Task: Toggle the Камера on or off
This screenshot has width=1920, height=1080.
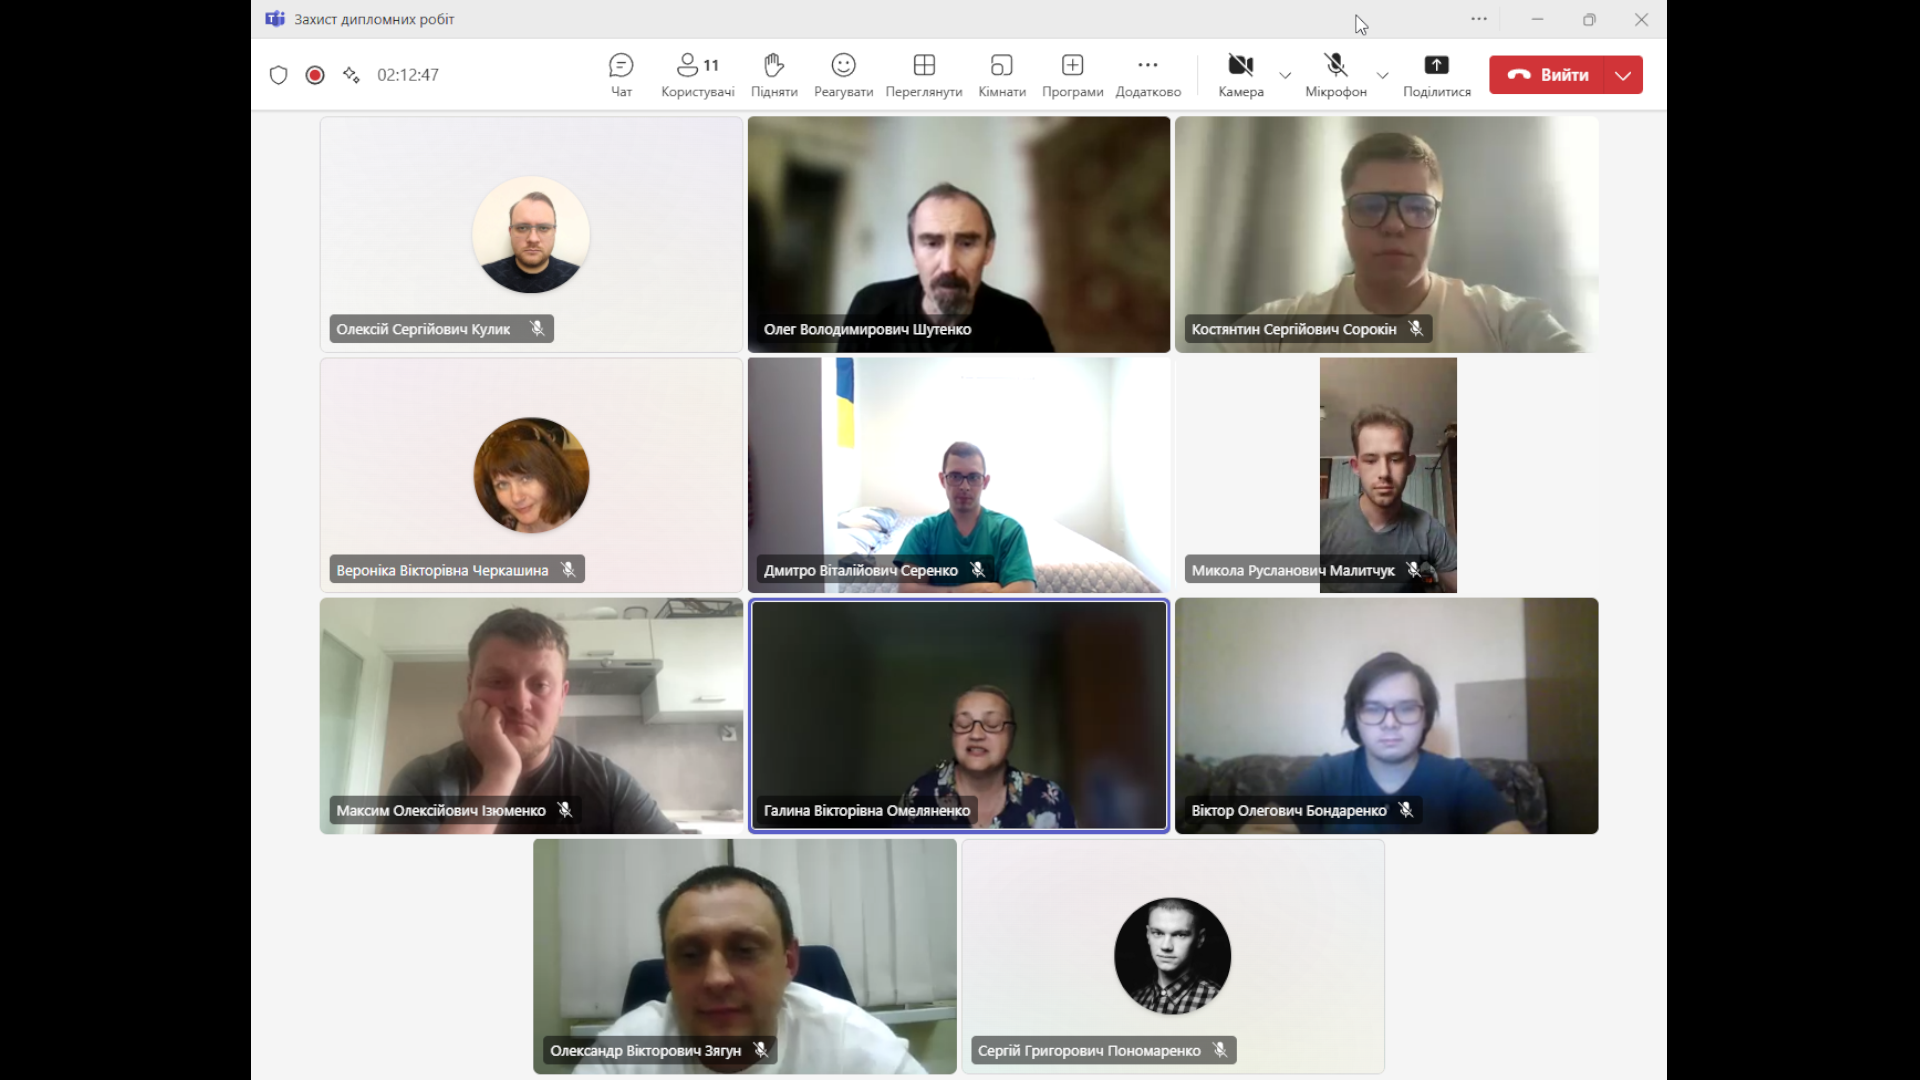Action: [x=1240, y=66]
